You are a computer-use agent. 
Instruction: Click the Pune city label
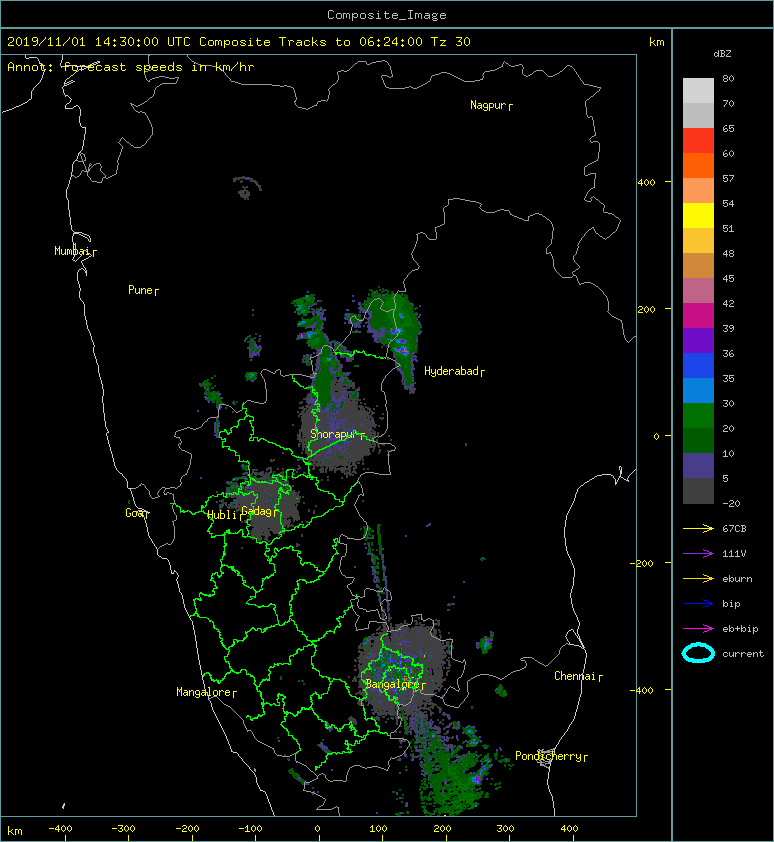pos(140,291)
